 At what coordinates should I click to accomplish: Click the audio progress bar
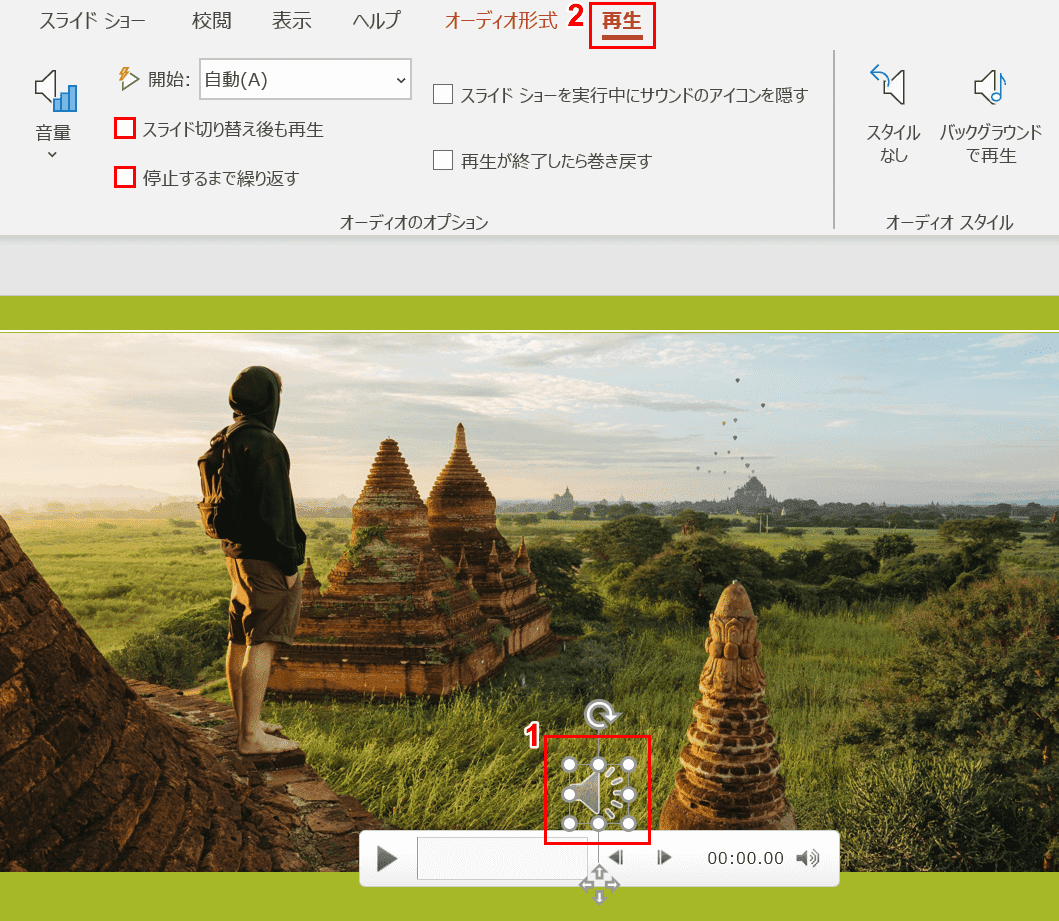pyautogui.click(x=502, y=858)
